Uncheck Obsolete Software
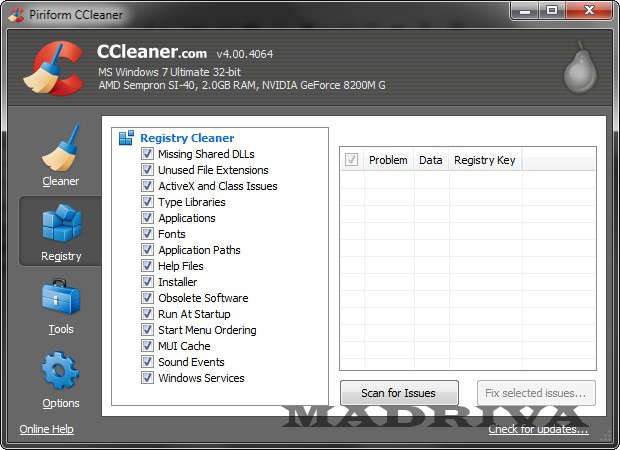 [147, 298]
